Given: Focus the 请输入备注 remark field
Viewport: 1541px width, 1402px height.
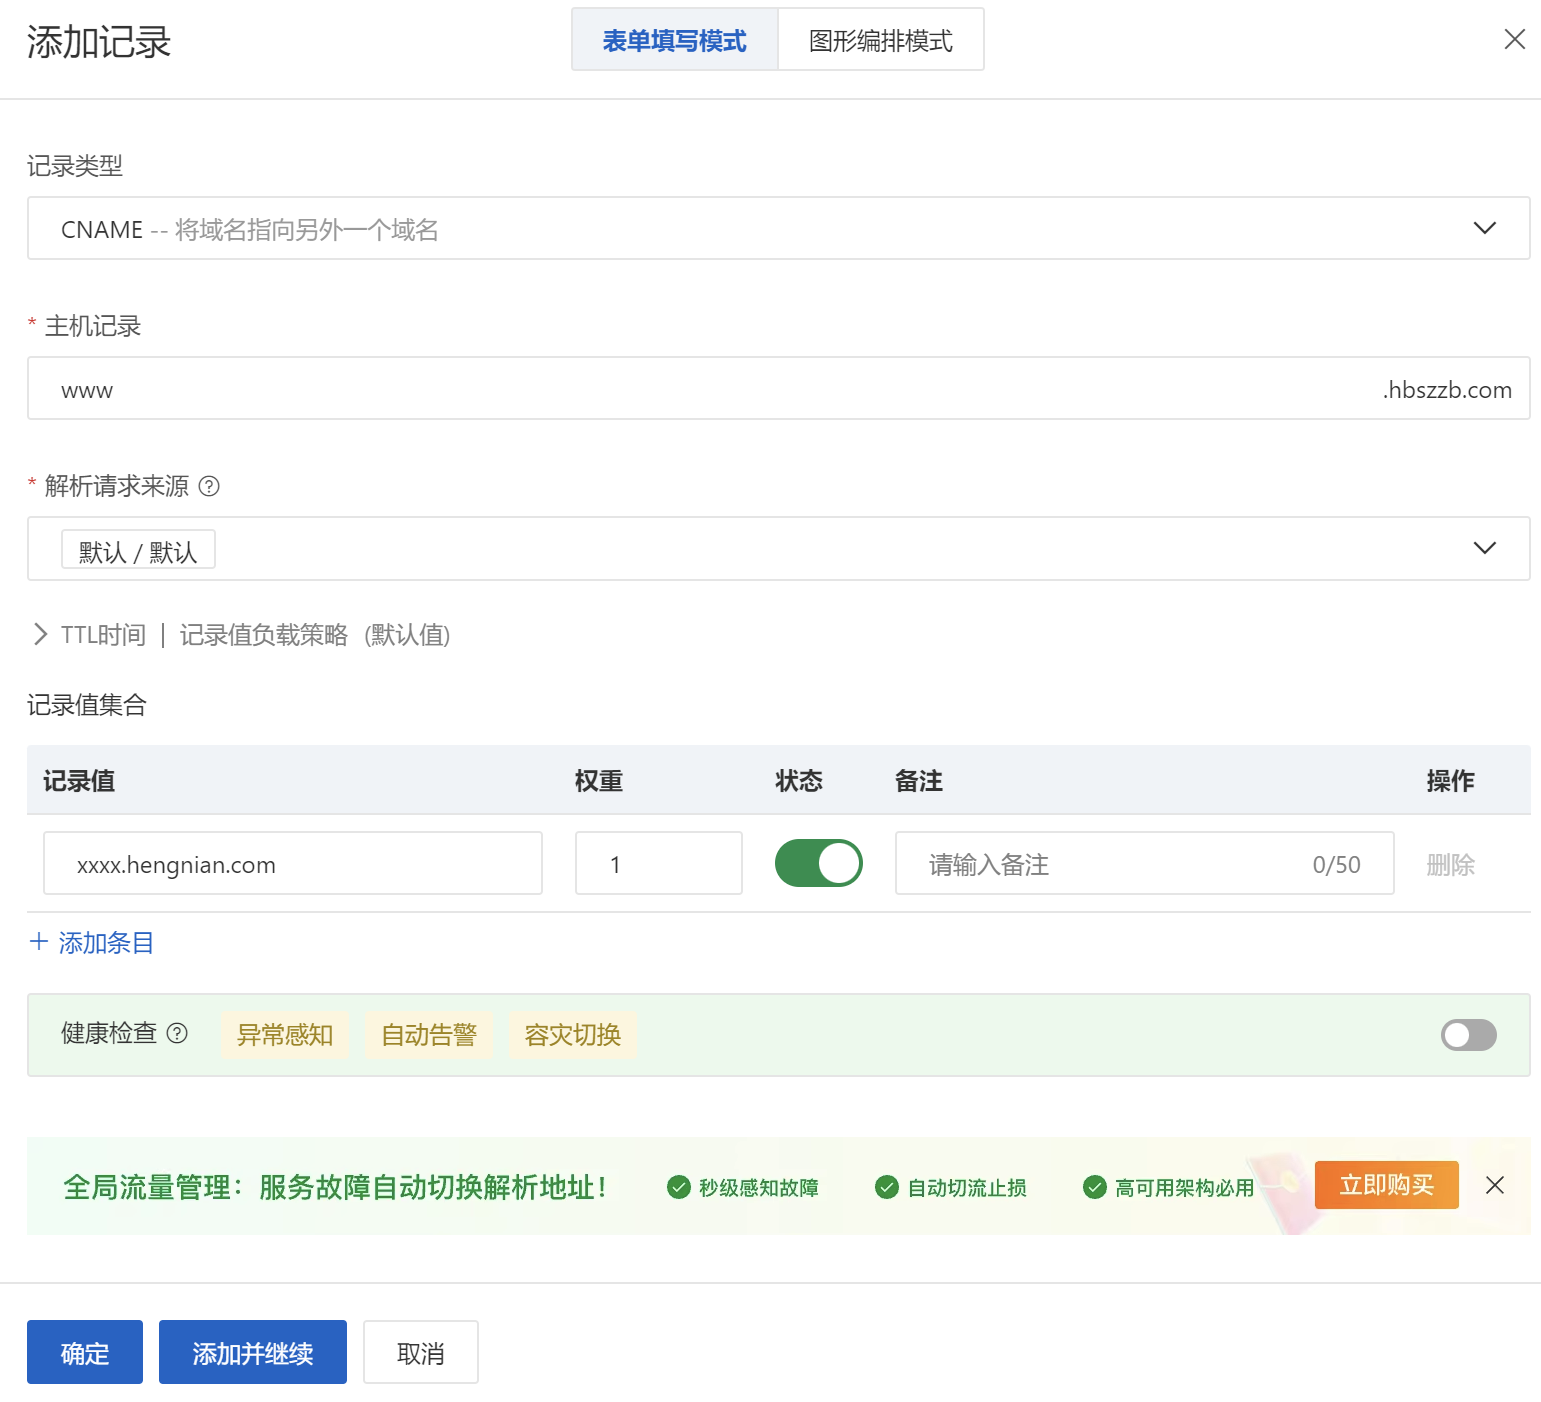Looking at the screenshot, I should coord(1110,863).
